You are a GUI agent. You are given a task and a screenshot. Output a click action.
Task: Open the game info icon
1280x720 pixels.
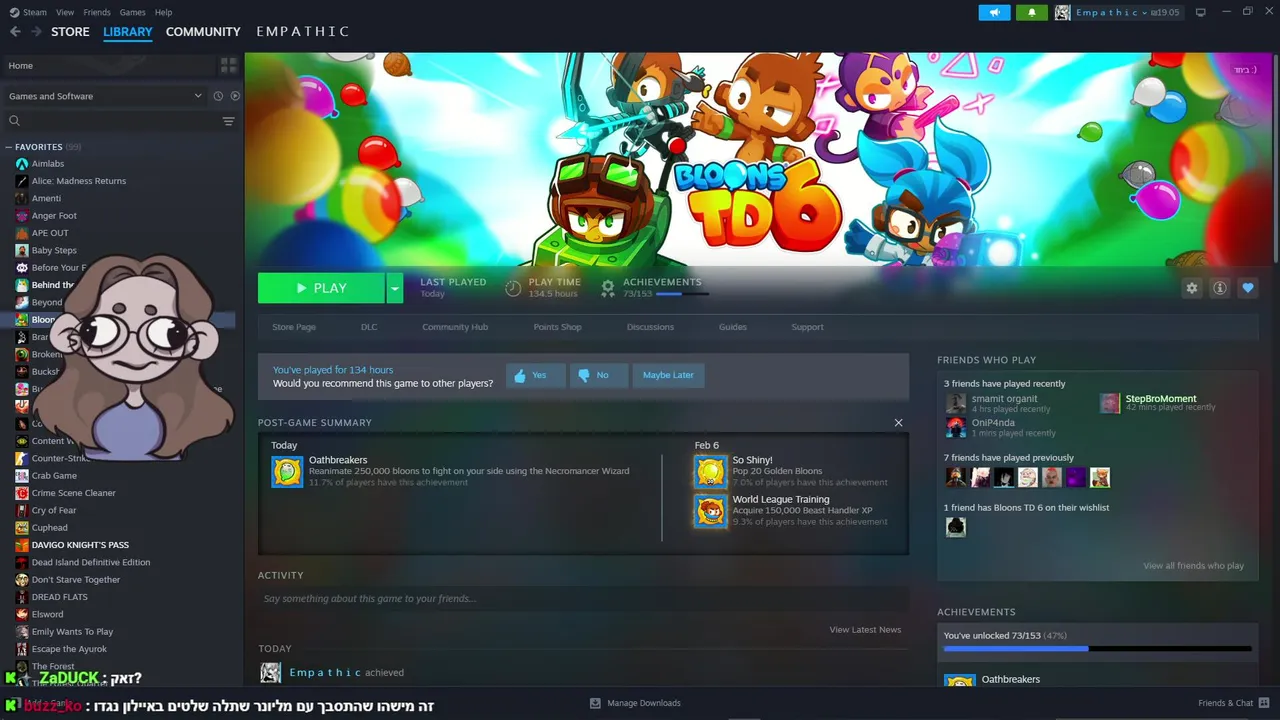tap(1219, 288)
